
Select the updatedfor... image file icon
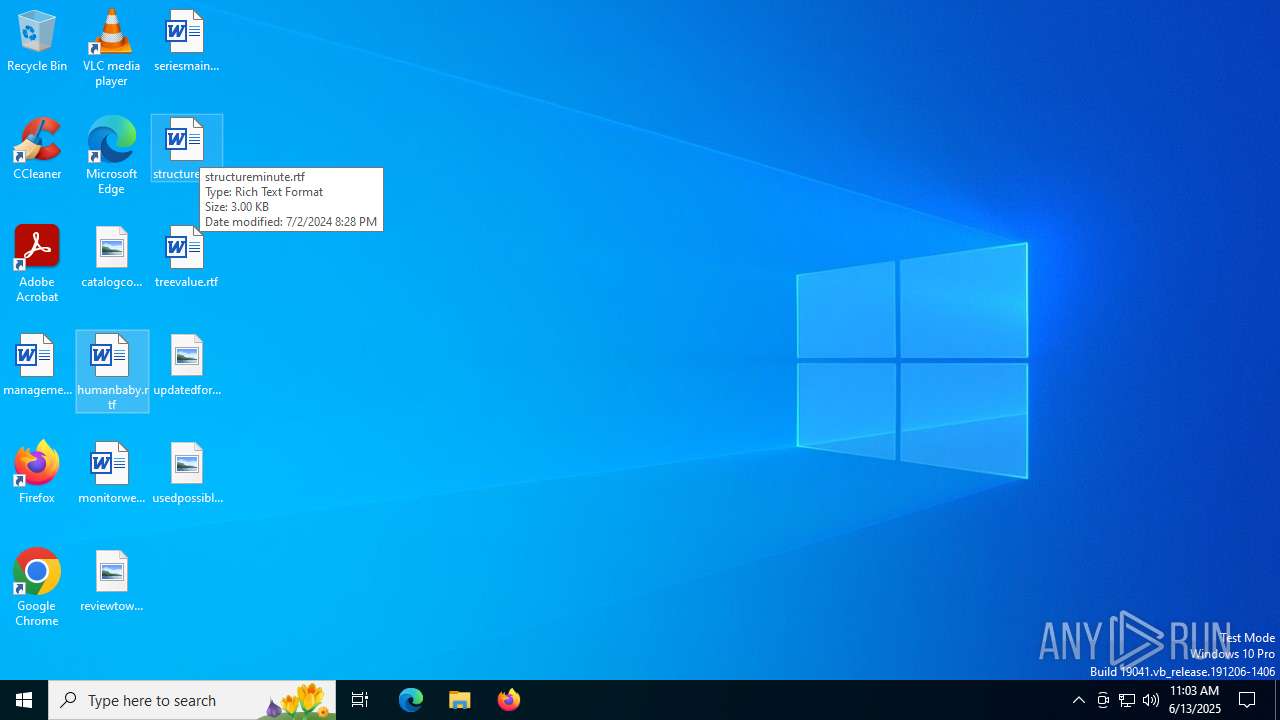186,365
